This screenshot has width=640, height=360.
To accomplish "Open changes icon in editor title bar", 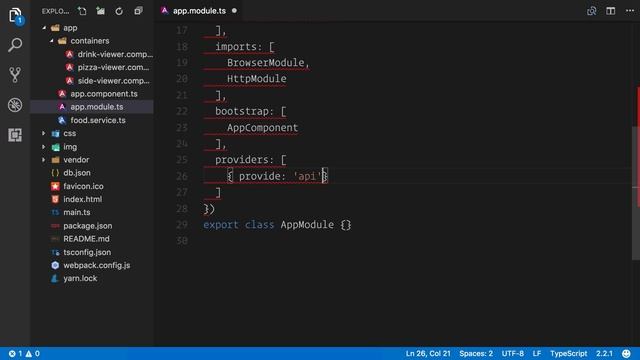I will tap(591, 11).
